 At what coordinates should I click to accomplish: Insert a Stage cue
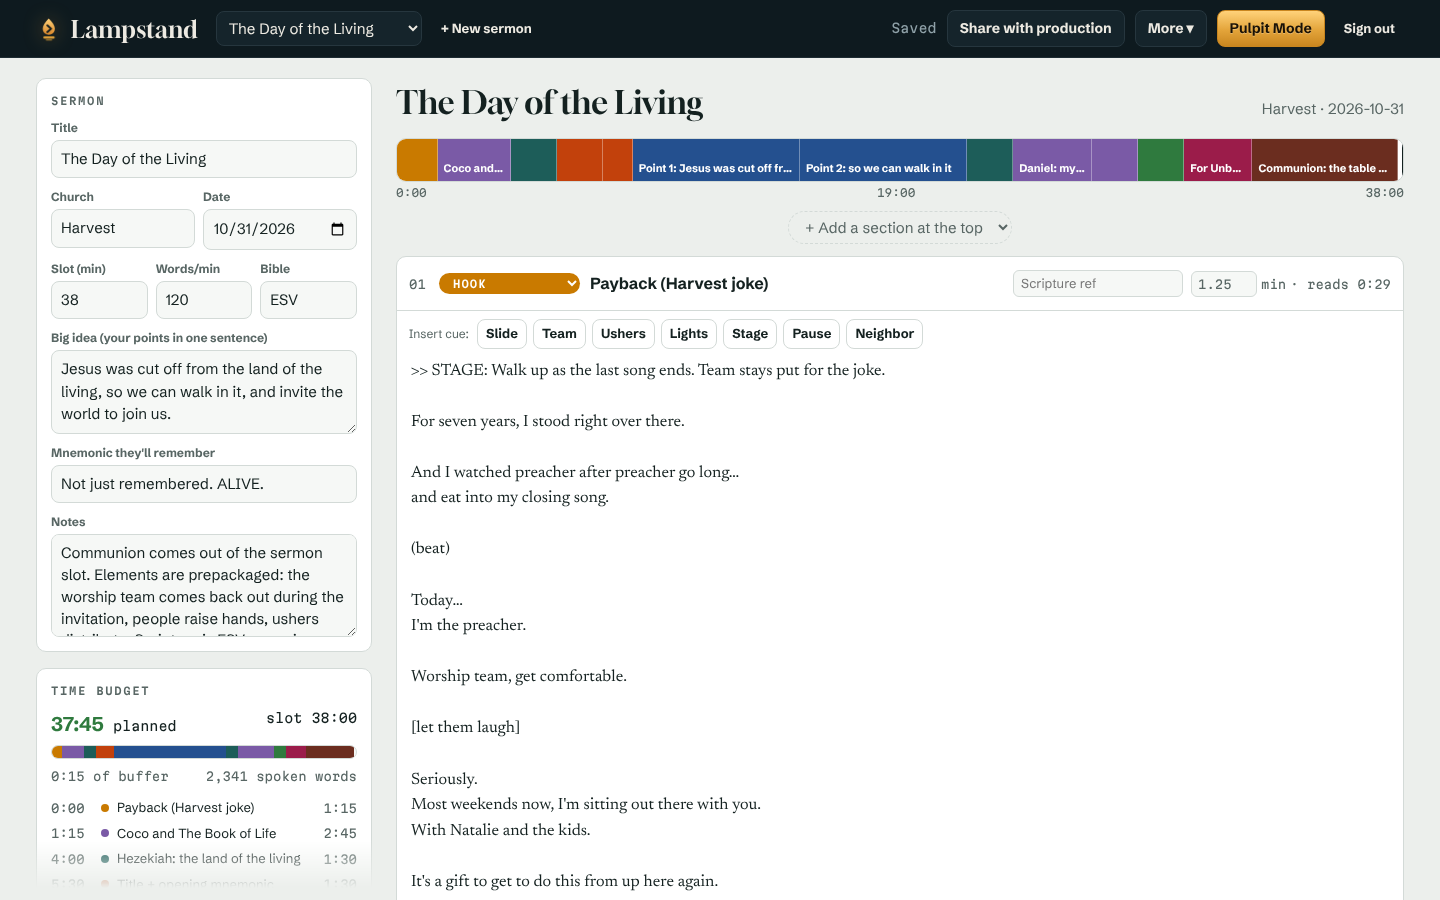tap(750, 334)
